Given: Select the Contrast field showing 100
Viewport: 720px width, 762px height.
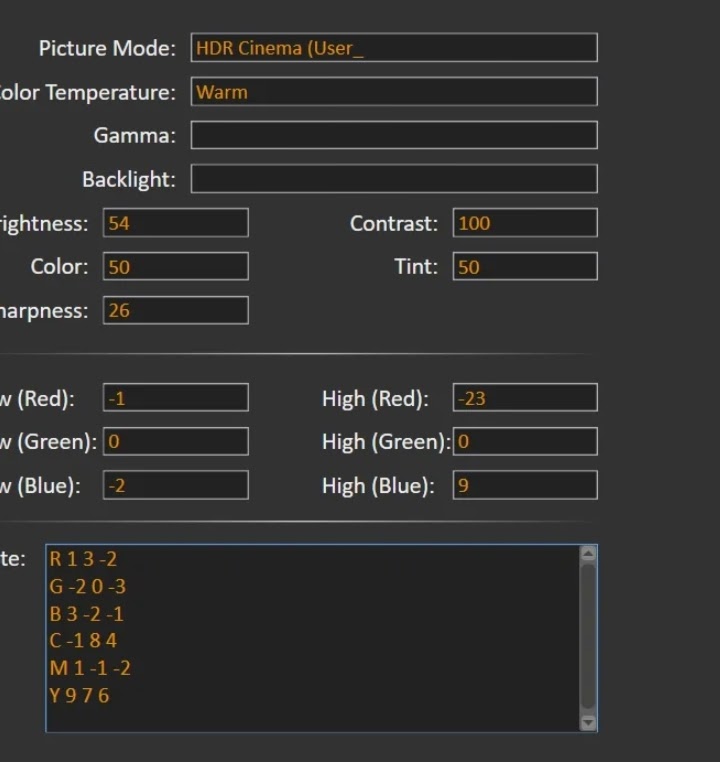Looking at the screenshot, I should (524, 223).
